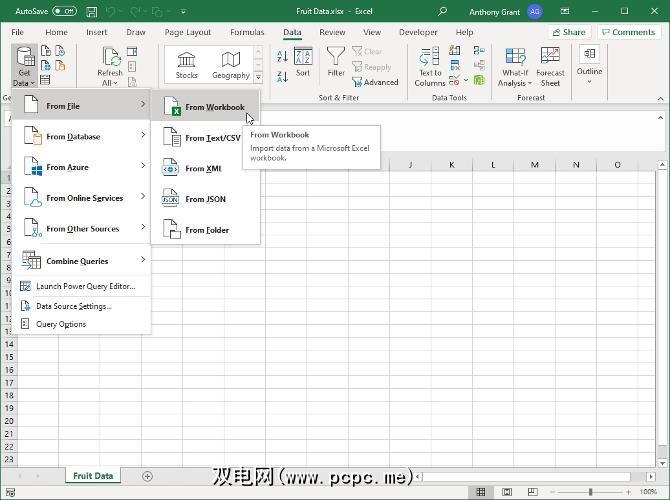Click the Share button
This screenshot has height=500, width=670.
pos(569,32)
